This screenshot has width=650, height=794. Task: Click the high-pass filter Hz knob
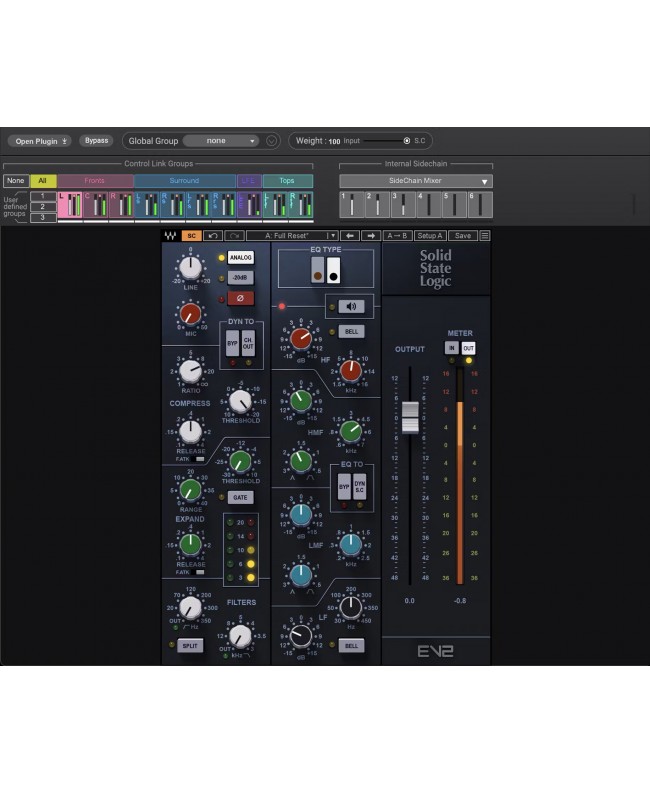click(190, 607)
